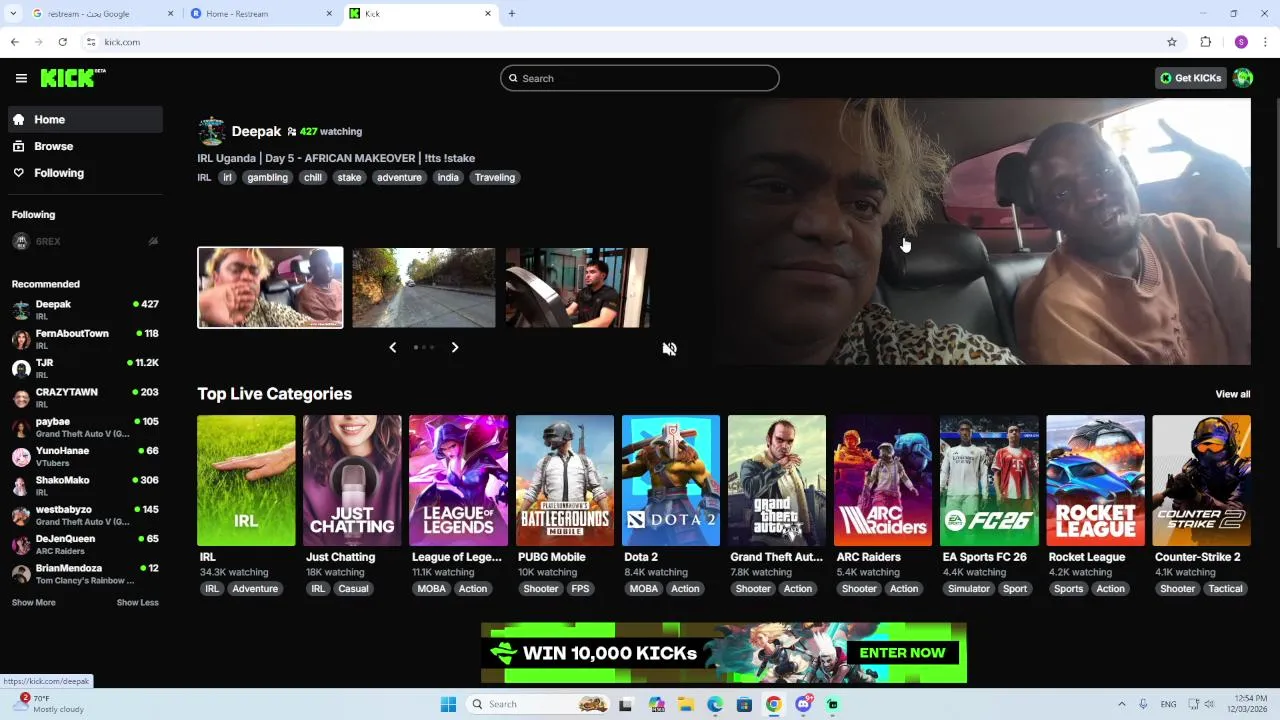This screenshot has height=720, width=1280.
Task: Open YunoHanae in Recommended list
Action: click(x=85, y=456)
